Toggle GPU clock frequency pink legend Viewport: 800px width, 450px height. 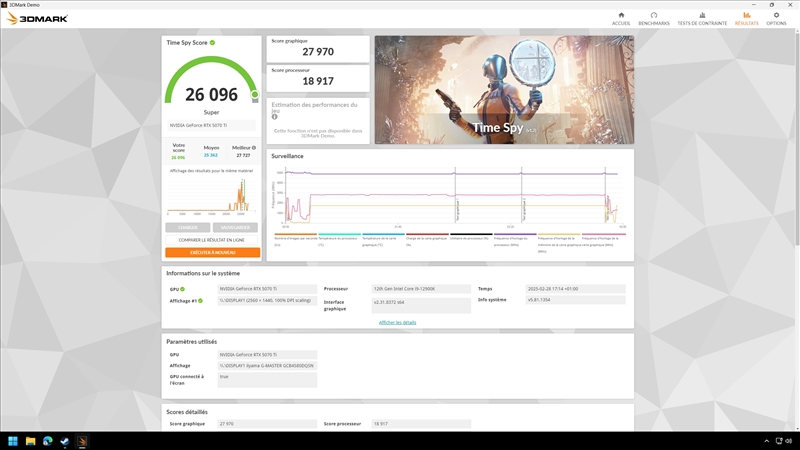(x=604, y=240)
